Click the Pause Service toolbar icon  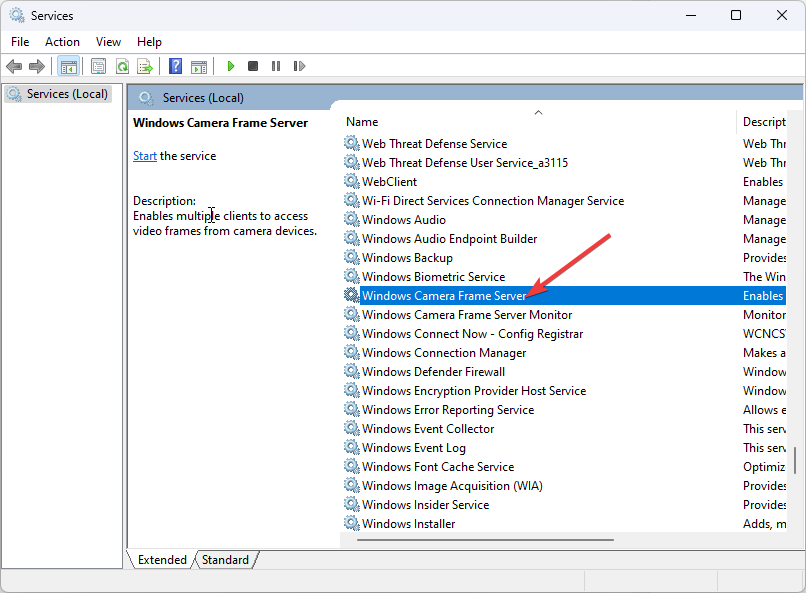(x=276, y=66)
